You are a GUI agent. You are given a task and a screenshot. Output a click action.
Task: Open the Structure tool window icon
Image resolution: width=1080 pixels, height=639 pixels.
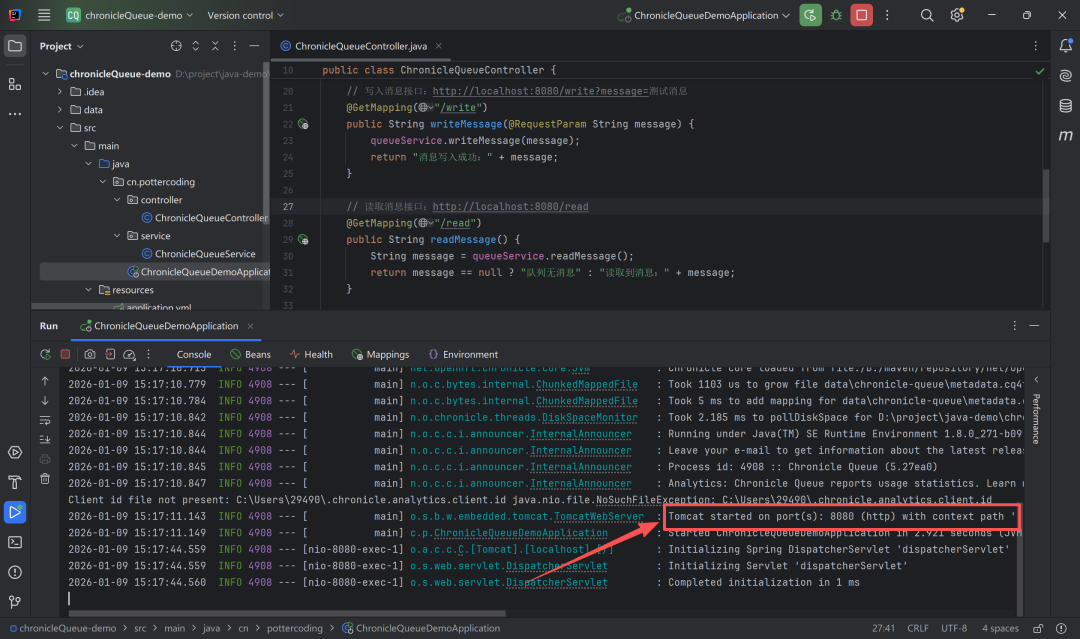[x=15, y=84]
